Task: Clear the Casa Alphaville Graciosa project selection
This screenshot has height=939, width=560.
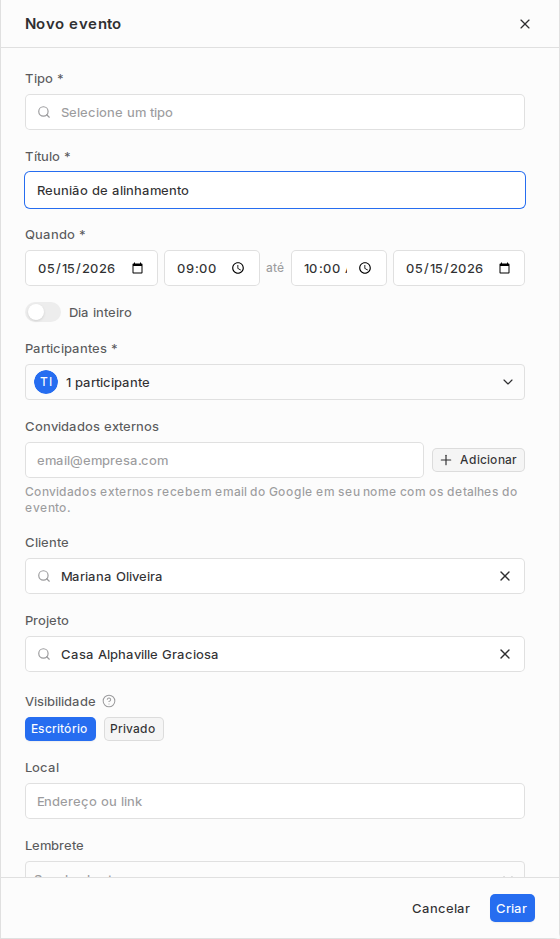Action: 505,654
